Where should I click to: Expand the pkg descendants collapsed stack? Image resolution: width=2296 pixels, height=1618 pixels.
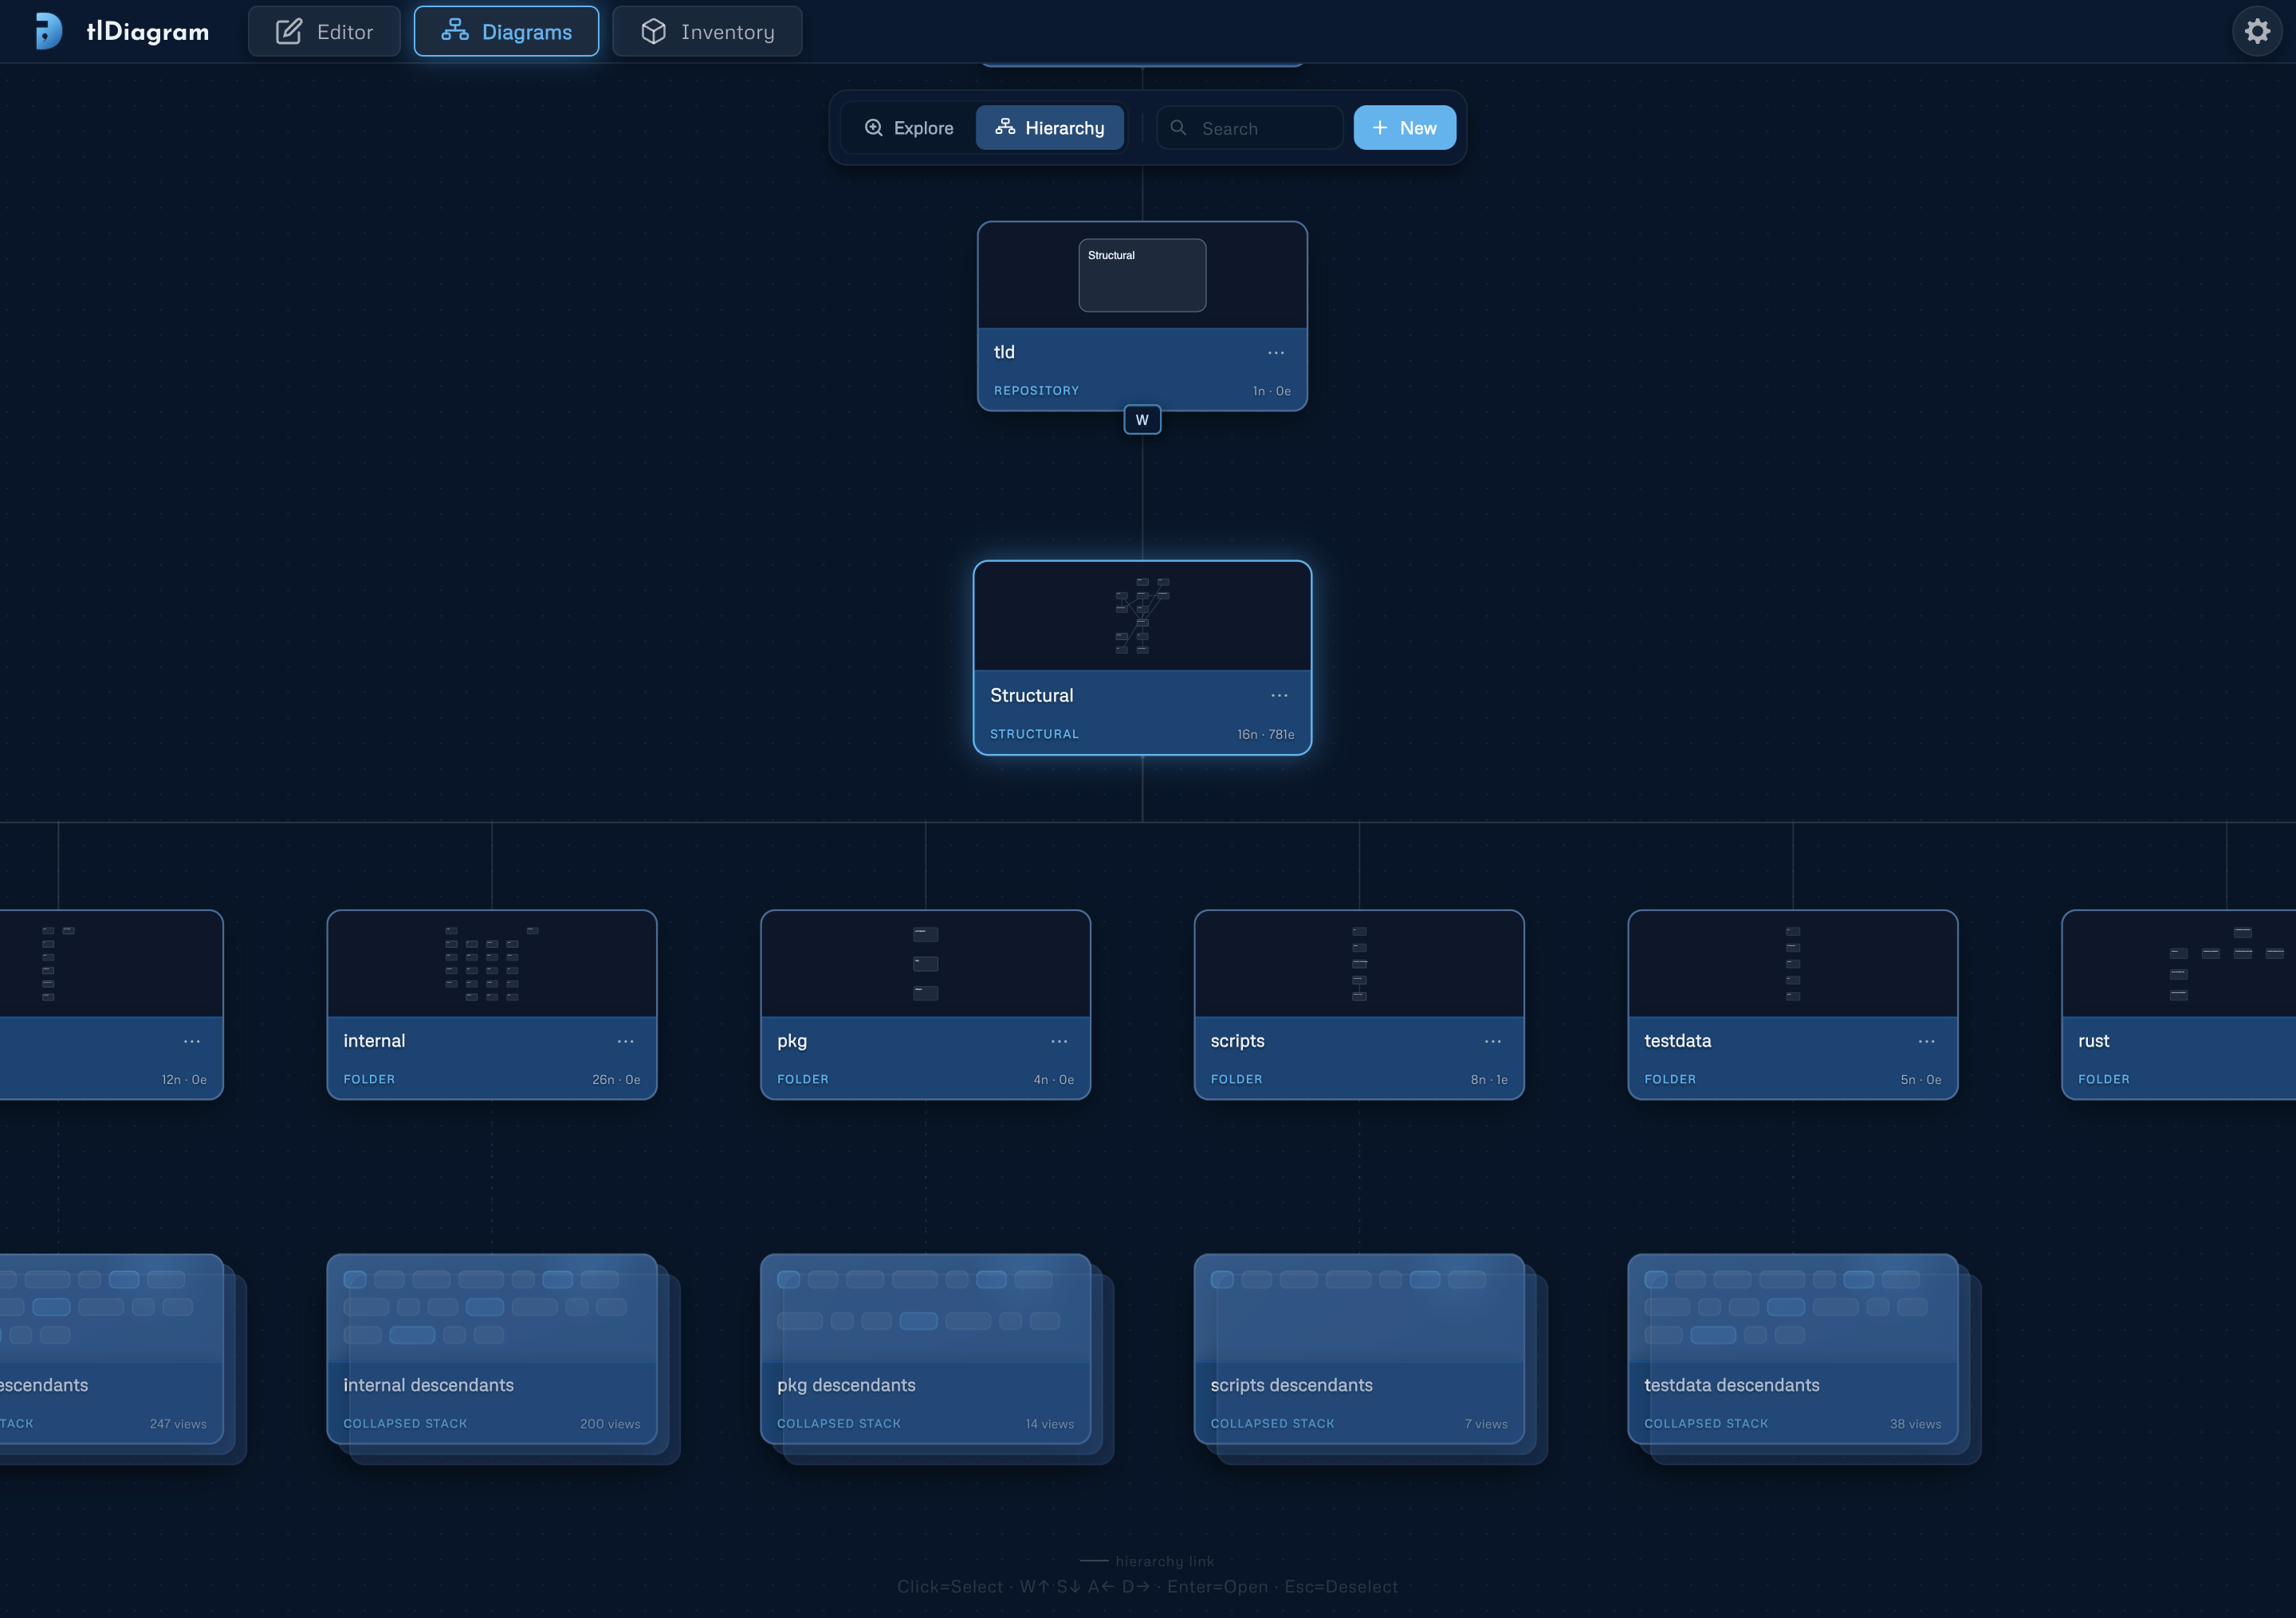[925, 1349]
